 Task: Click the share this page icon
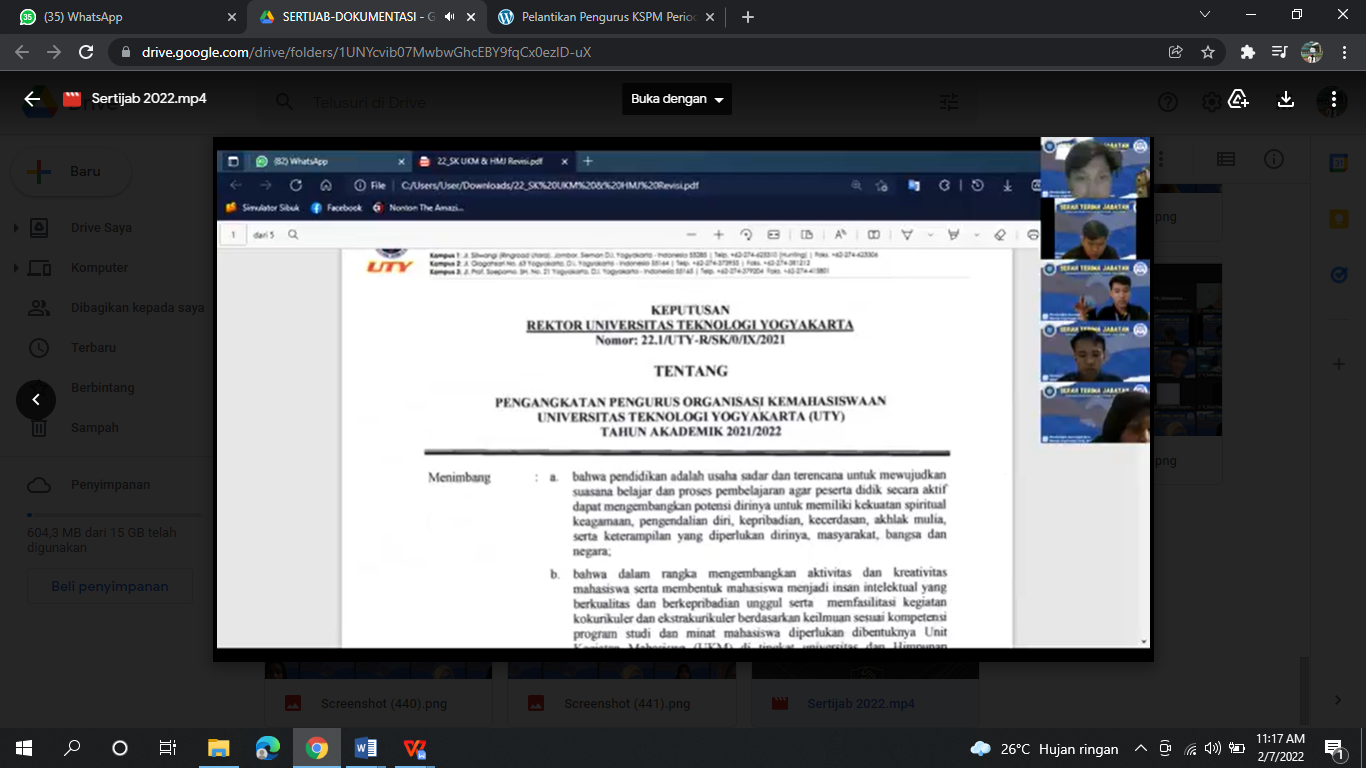1176,52
